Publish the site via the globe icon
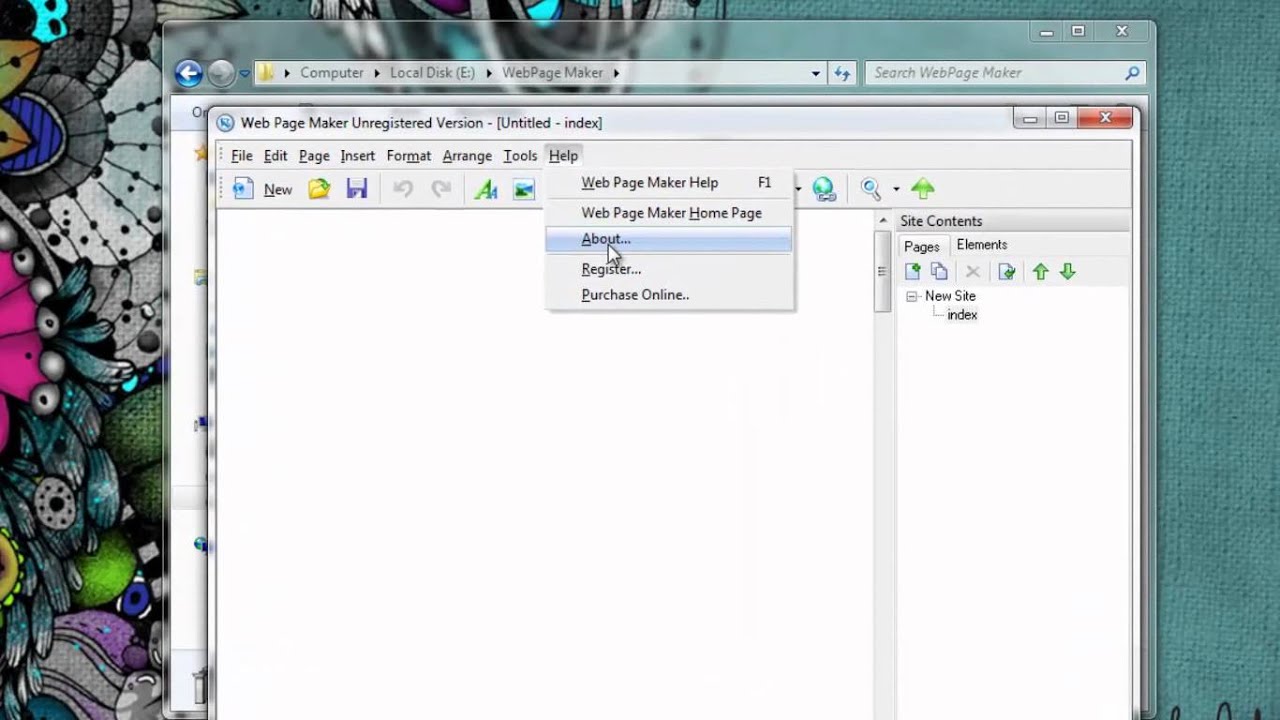 click(x=824, y=189)
